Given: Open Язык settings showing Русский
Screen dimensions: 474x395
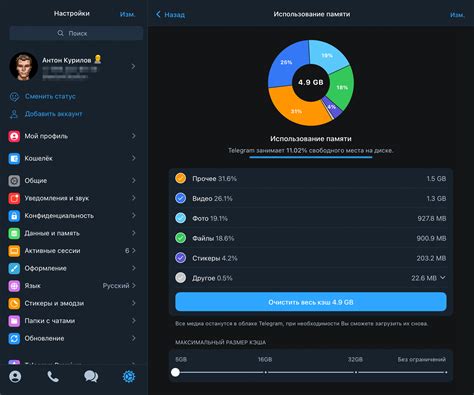Looking at the screenshot, I should 73,286.
